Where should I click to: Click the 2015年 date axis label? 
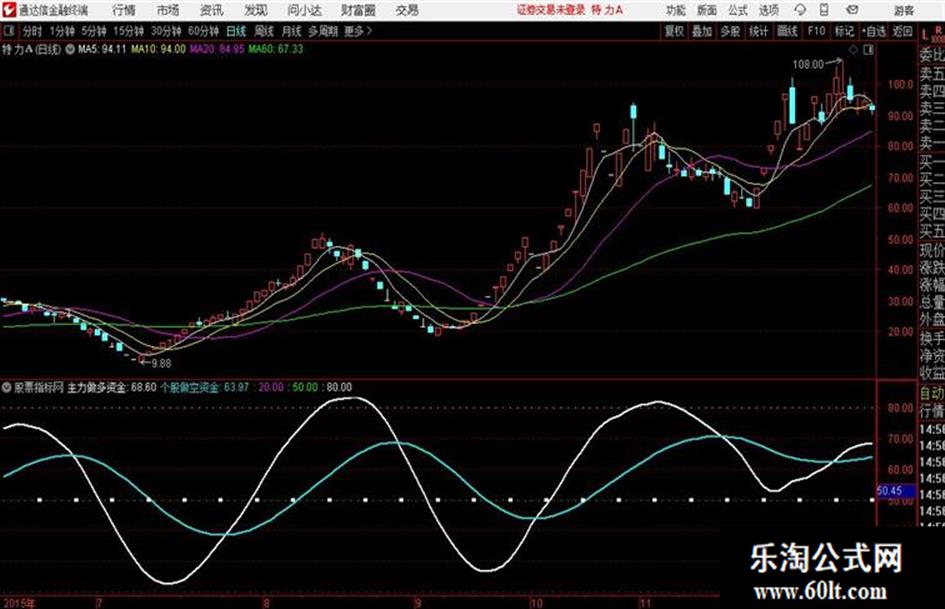(18, 603)
